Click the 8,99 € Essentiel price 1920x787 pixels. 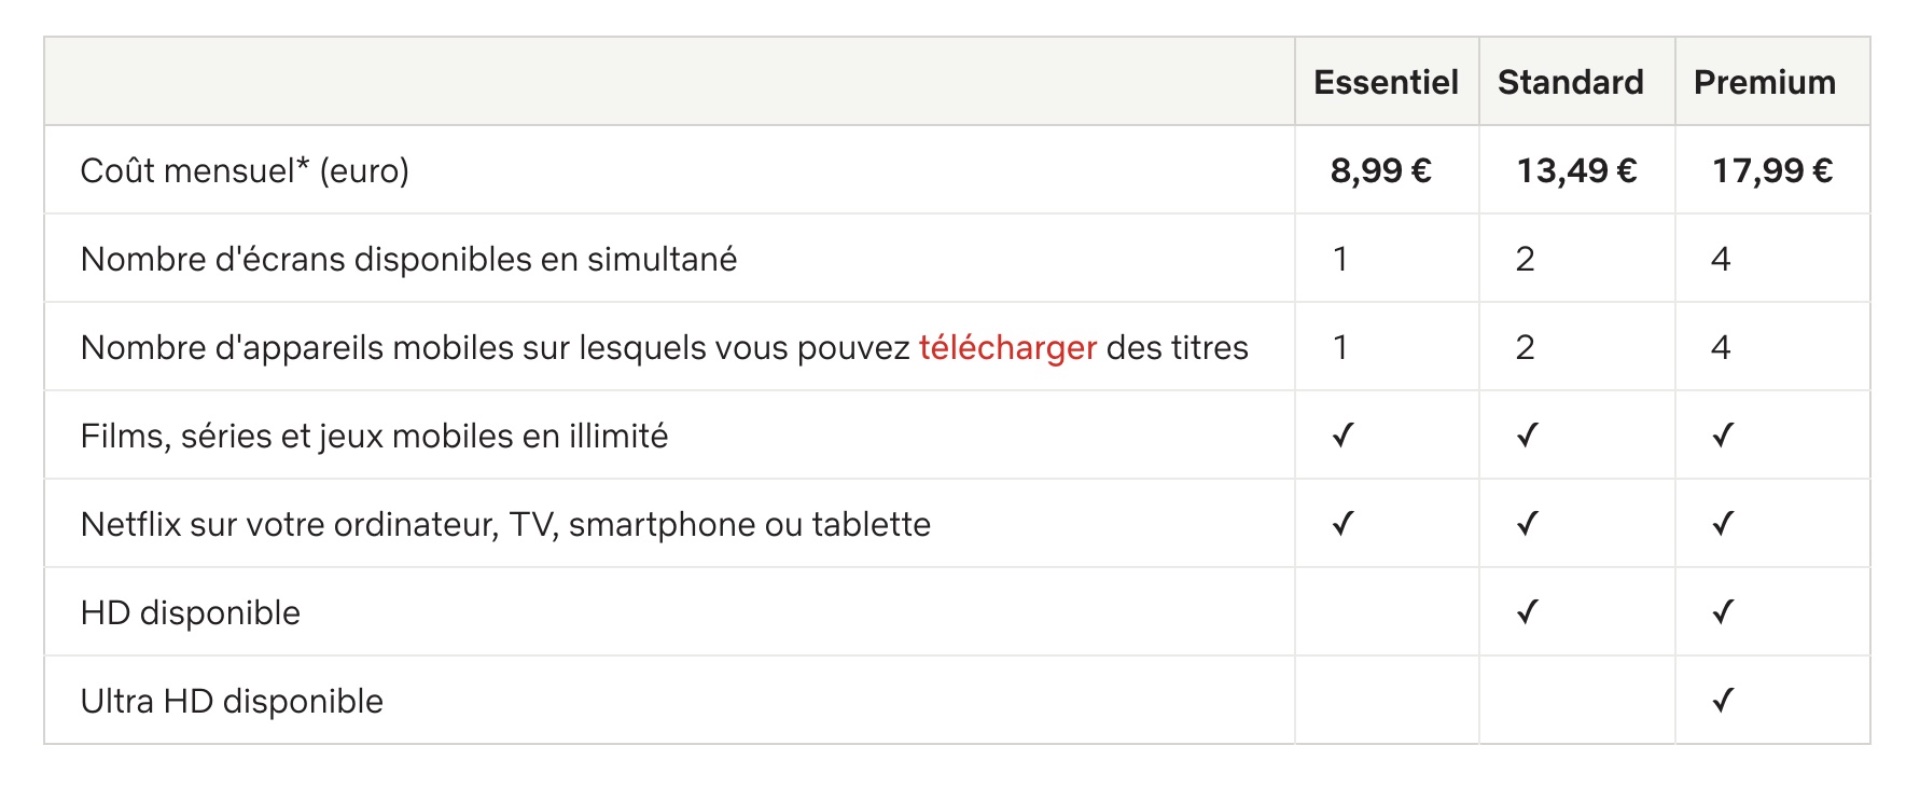point(1380,171)
